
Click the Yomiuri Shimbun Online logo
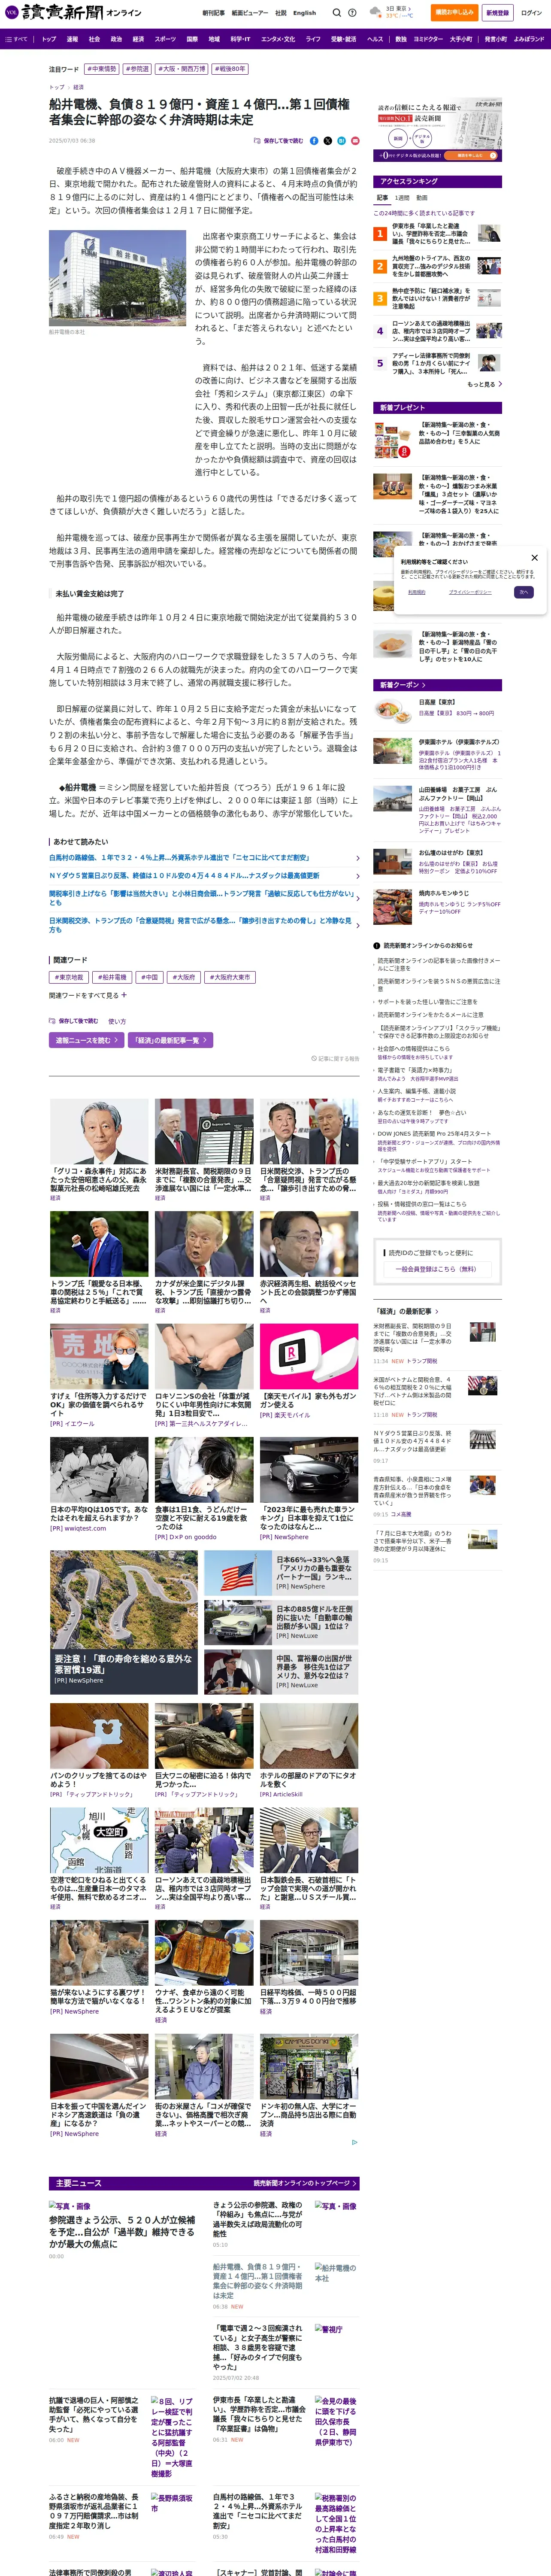point(74,13)
